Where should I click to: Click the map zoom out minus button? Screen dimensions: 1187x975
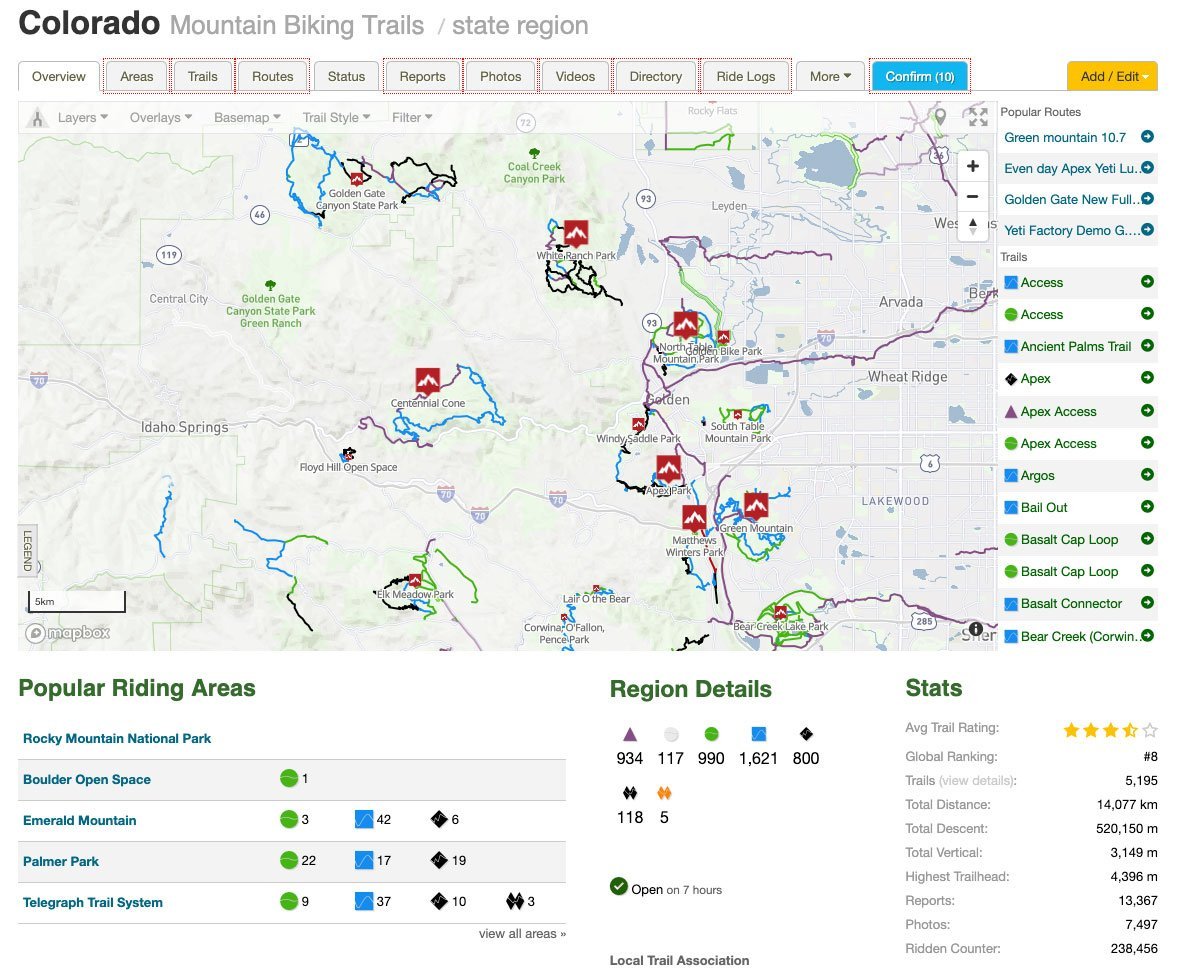[973, 196]
